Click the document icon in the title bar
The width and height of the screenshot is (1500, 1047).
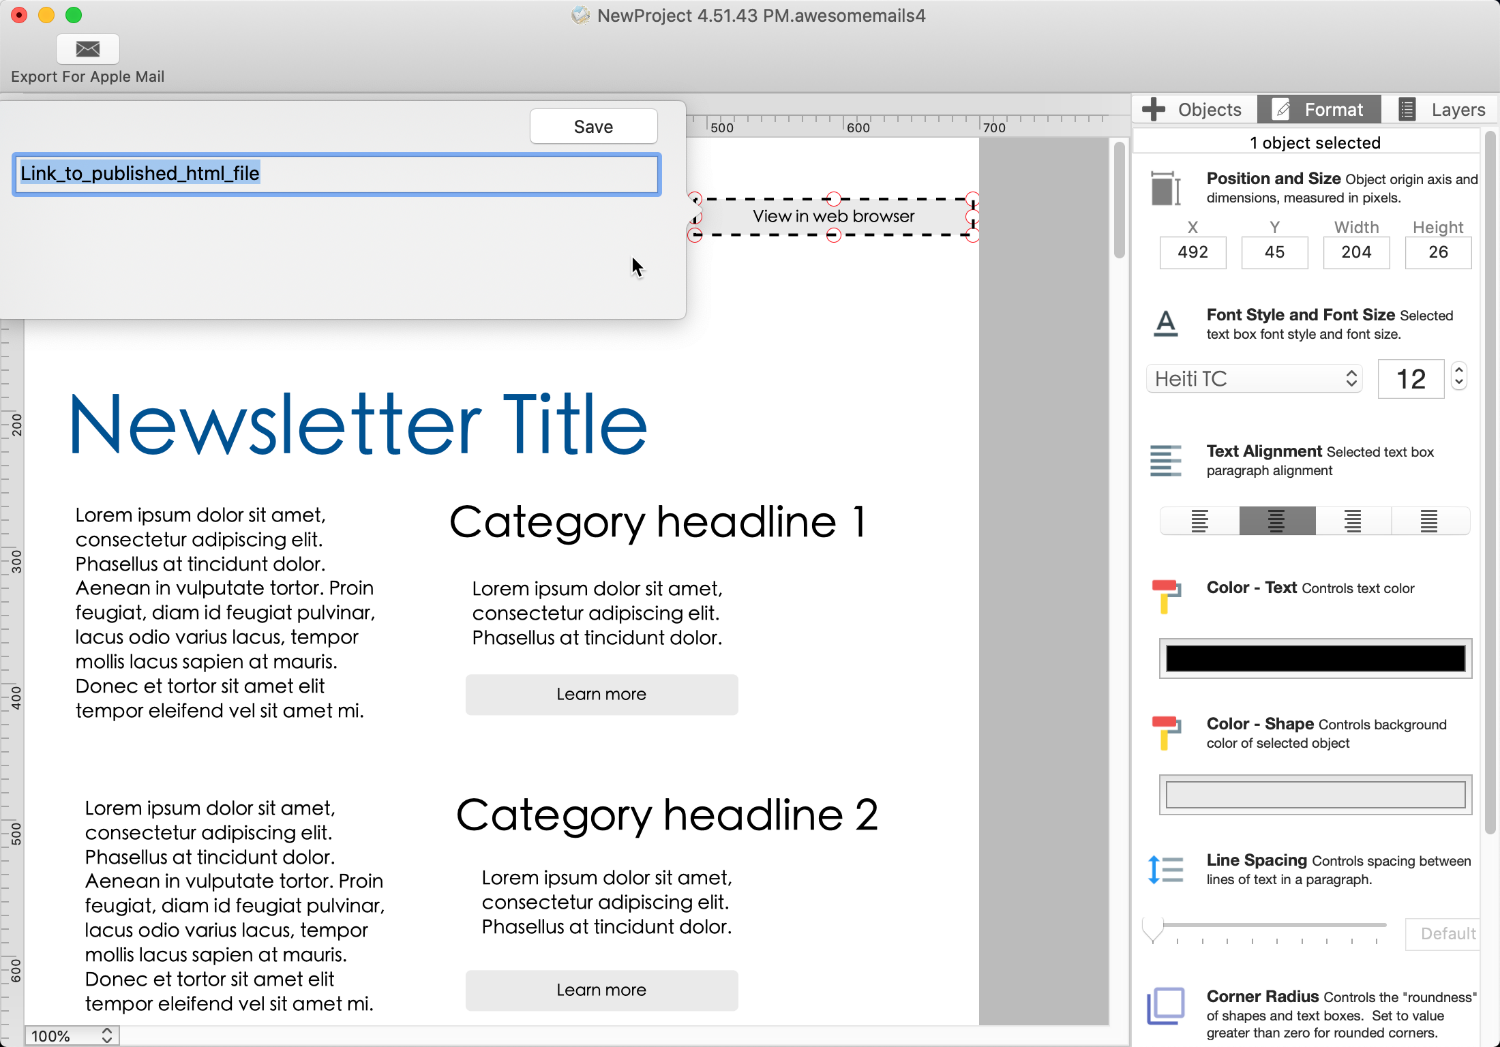coord(581,15)
